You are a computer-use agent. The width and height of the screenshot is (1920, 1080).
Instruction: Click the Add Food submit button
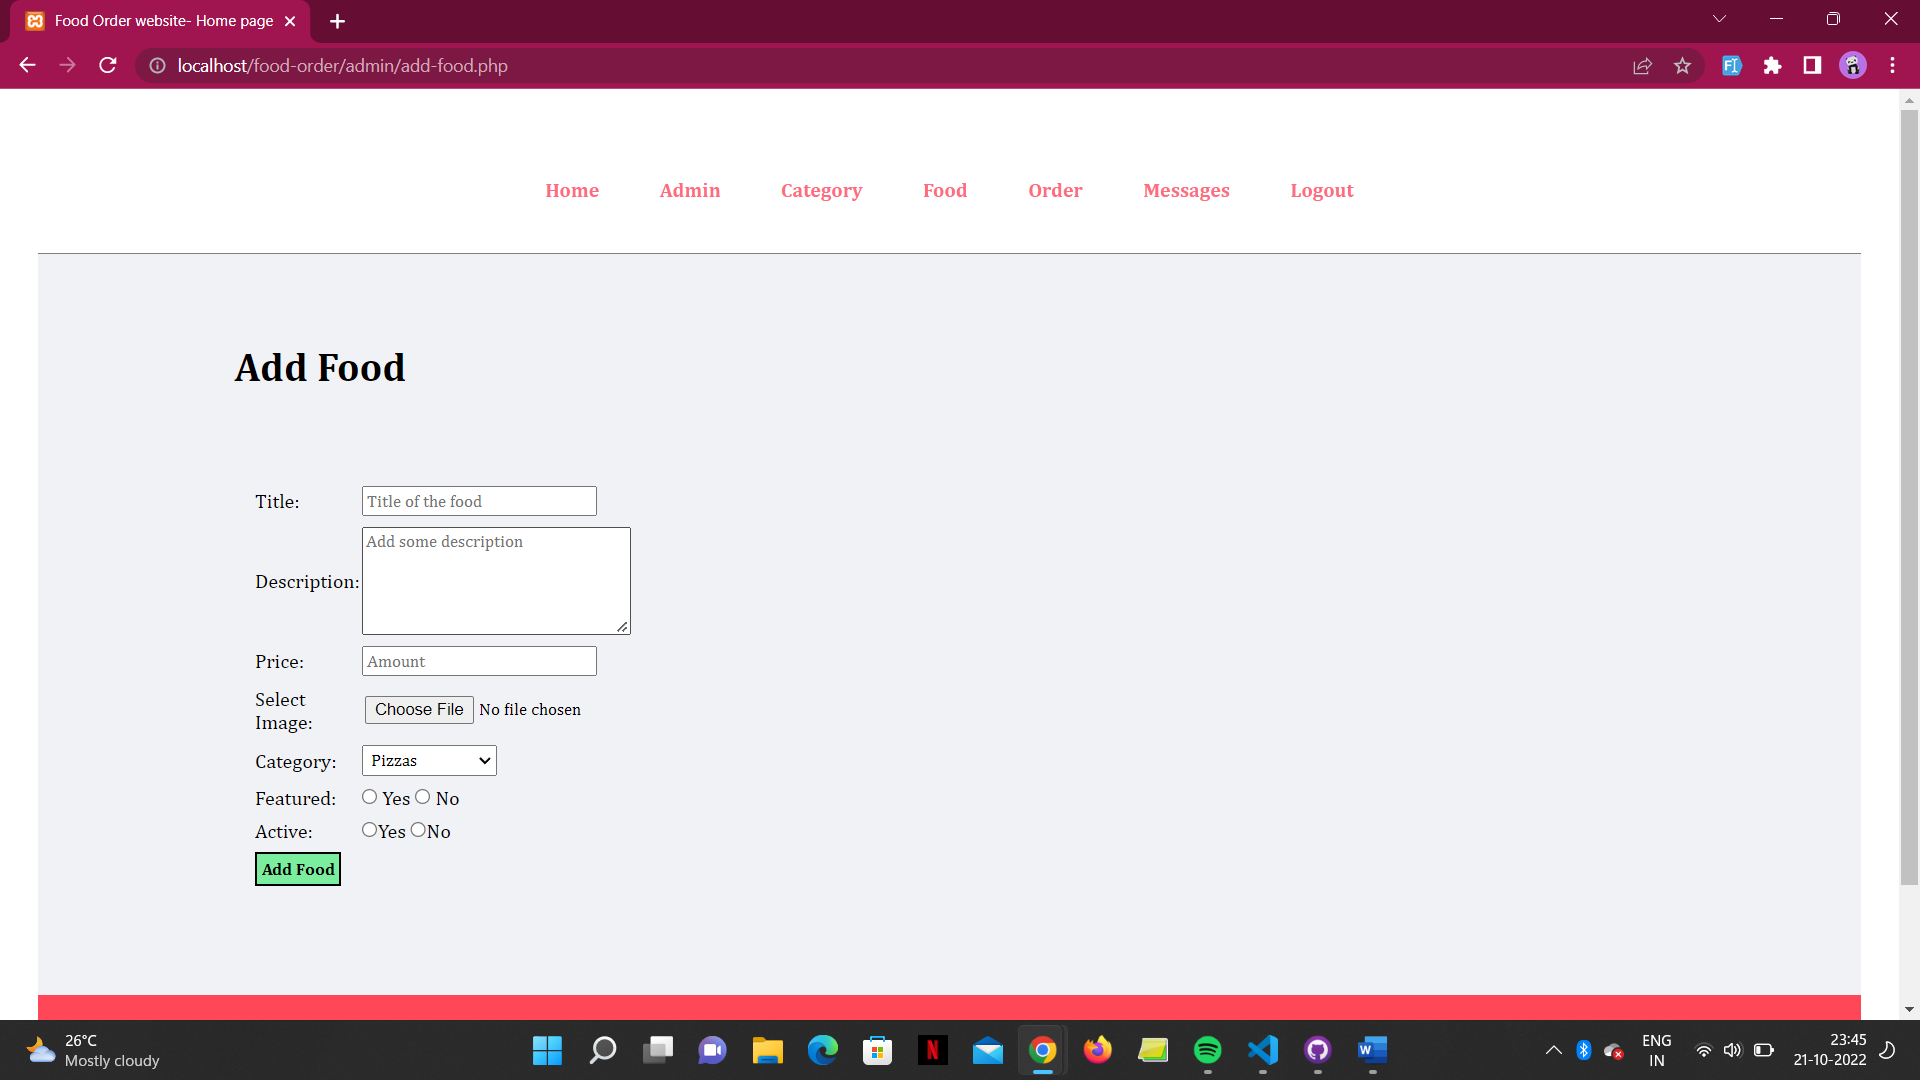(x=297, y=868)
